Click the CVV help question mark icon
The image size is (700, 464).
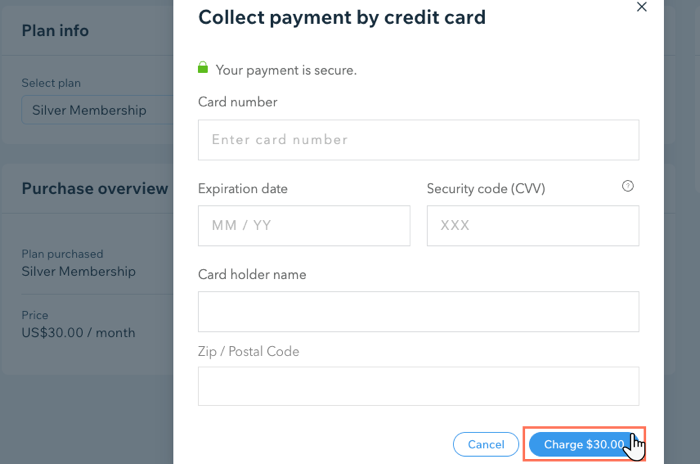[x=628, y=186]
